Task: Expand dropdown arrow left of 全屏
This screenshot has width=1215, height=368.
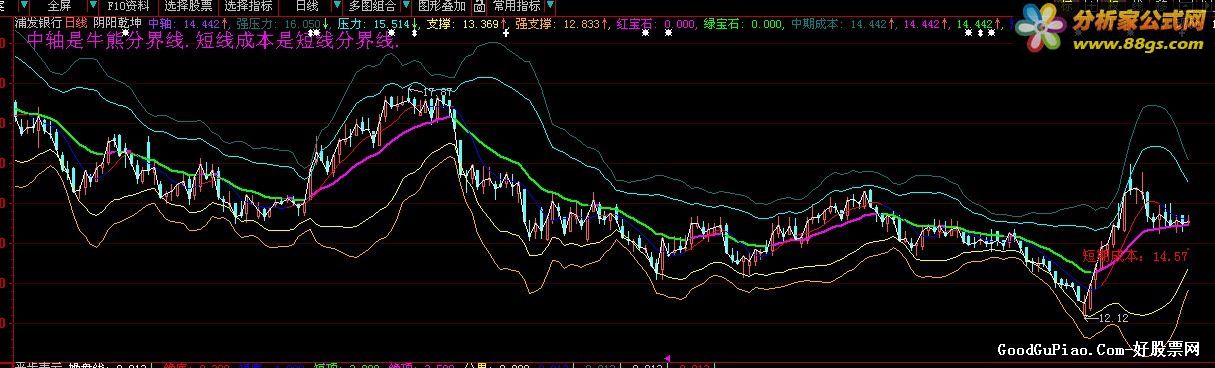Action: pyautogui.click(x=24, y=6)
